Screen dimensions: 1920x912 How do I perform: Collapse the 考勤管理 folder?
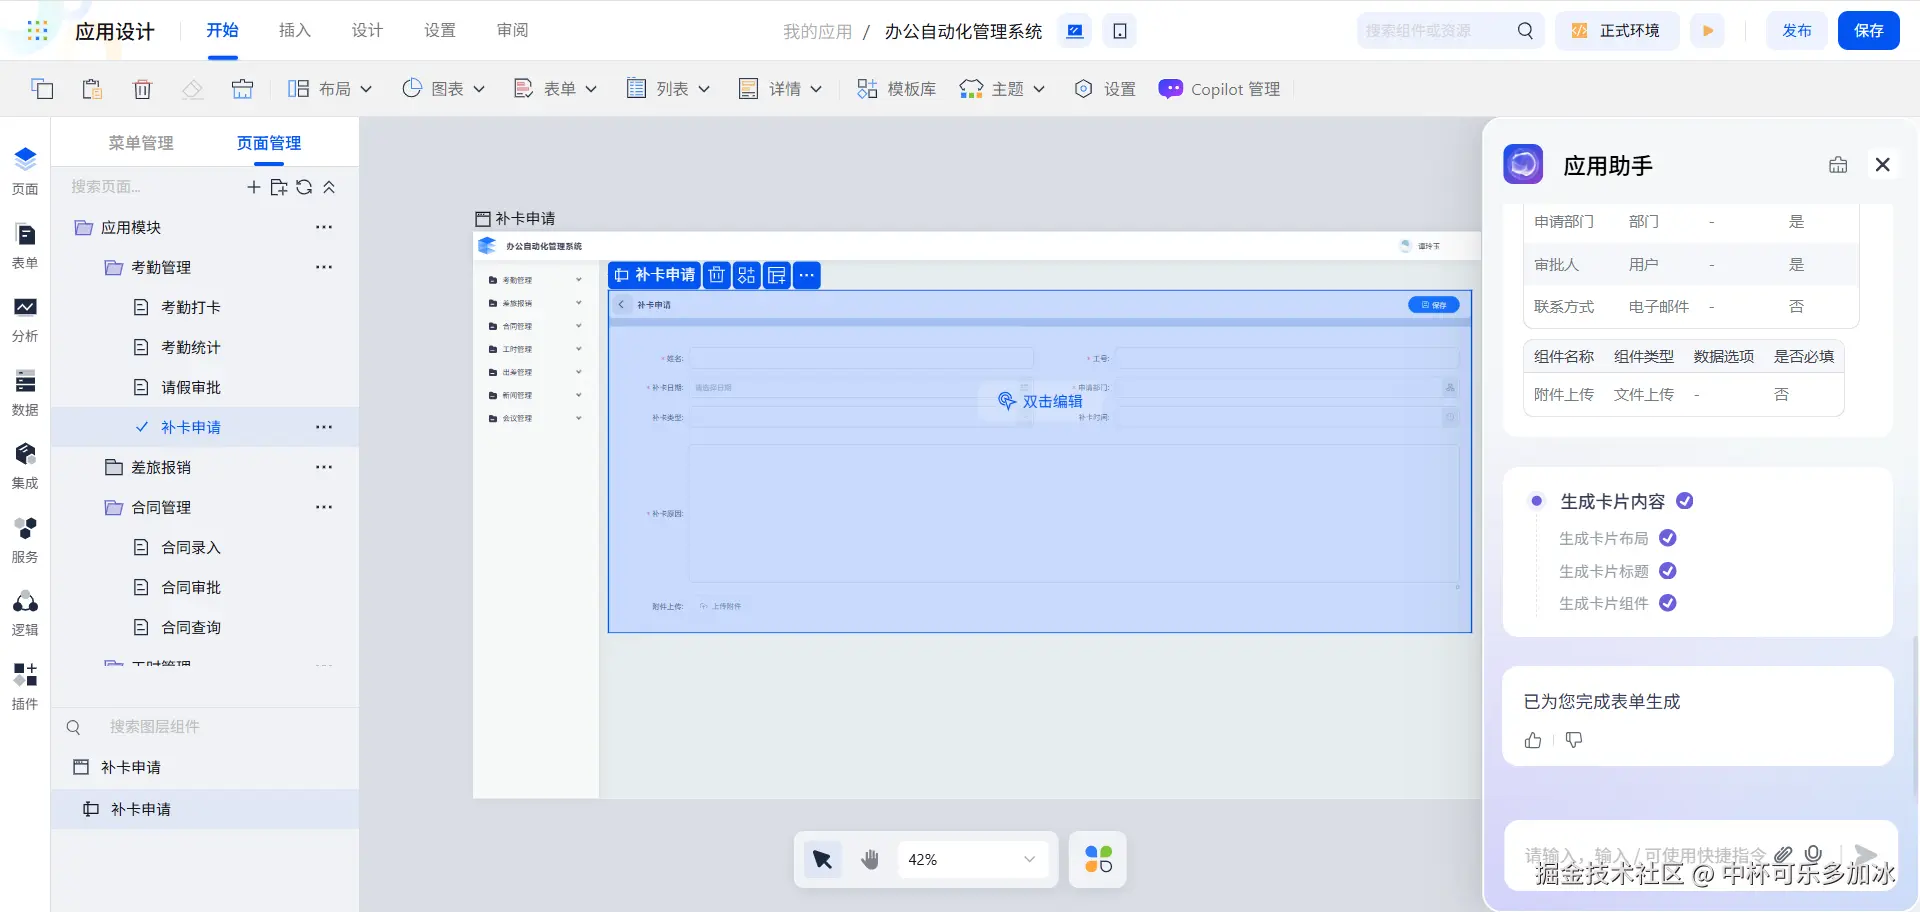(x=114, y=267)
